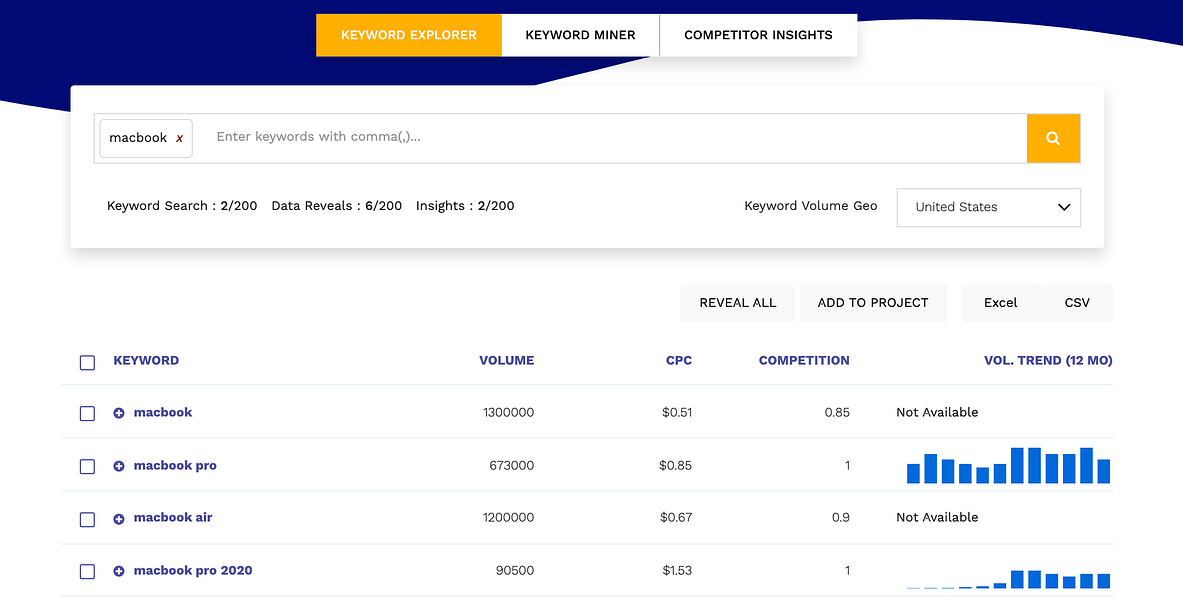Open the macbook pro keyword link
This screenshot has width=1183, height=600.
coord(175,465)
